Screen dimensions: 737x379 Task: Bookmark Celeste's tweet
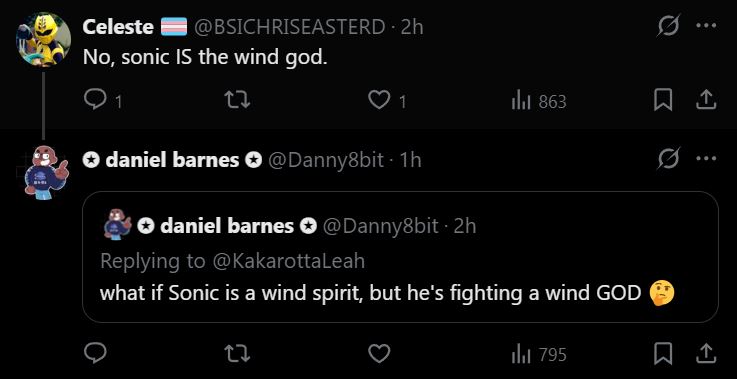663,101
